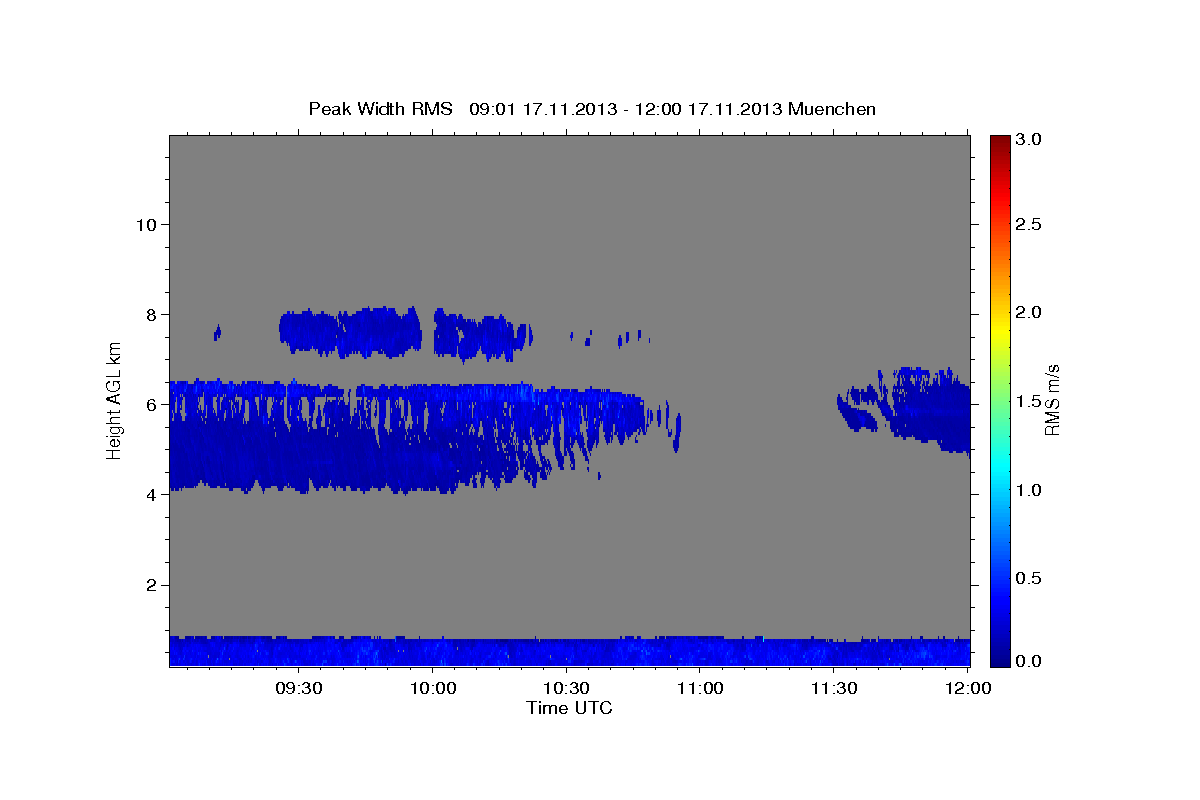Click the 12:00 time tick label
The width and height of the screenshot is (1200, 800).
point(967,688)
